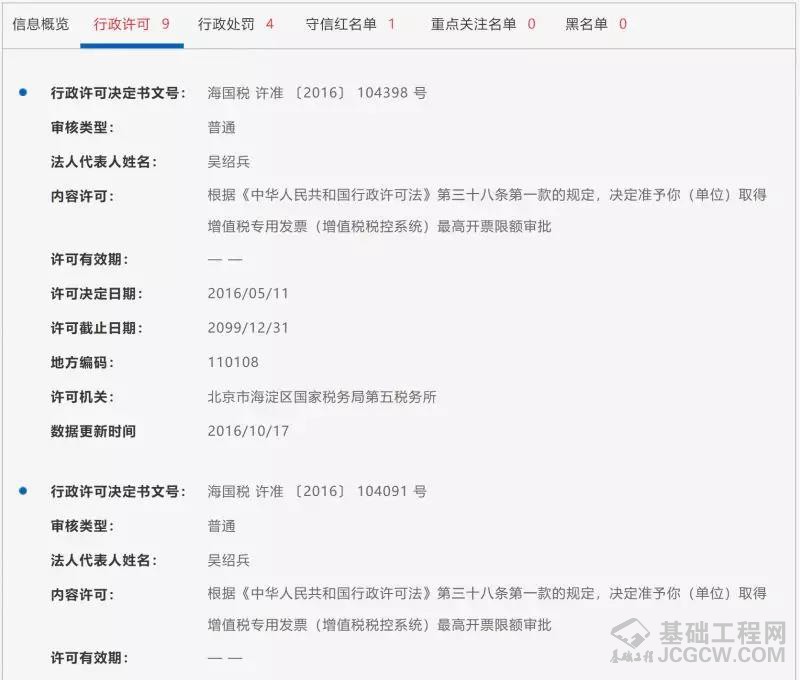
Task: View the 重点关注名单 tab
Action: [482, 23]
